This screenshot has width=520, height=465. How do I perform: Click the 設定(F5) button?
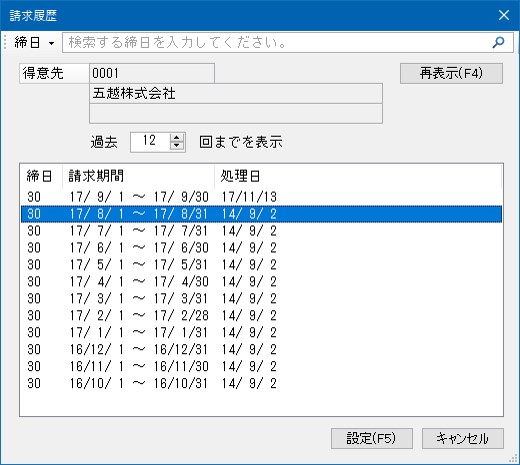pyautogui.click(x=372, y=438)
